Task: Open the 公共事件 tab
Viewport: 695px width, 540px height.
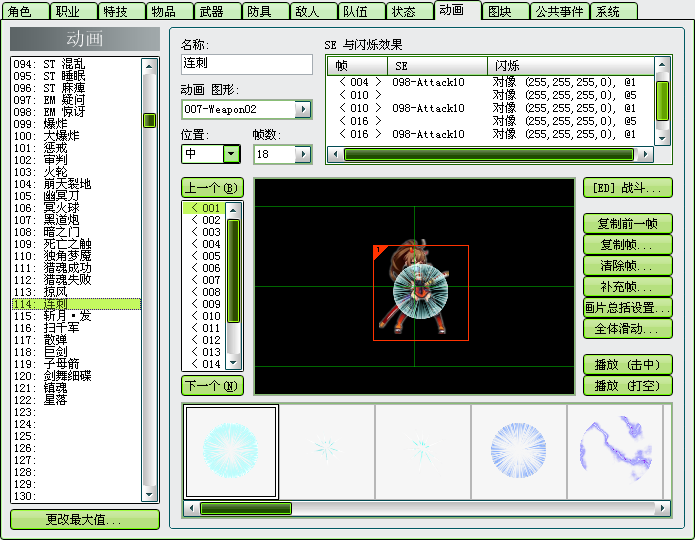Action: coord(559,11)
